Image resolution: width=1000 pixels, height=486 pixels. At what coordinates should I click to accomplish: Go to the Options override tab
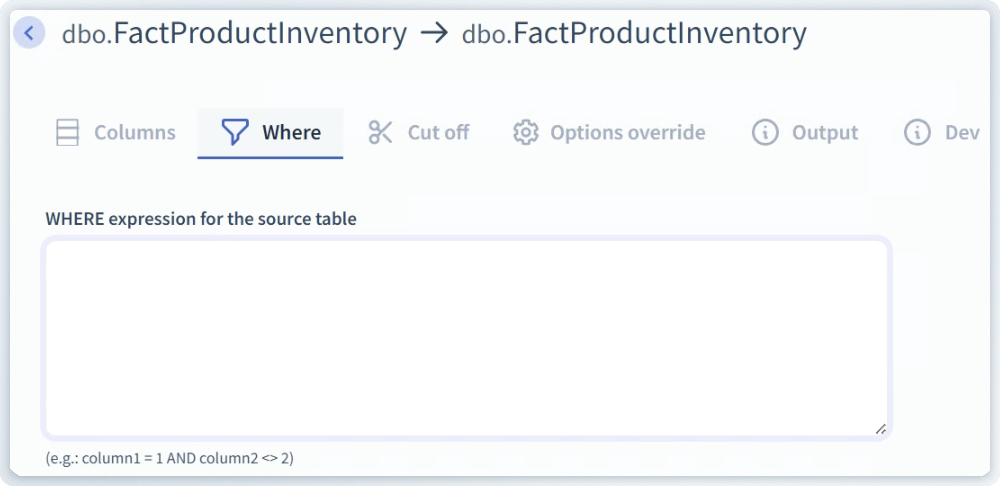click(627, 133)
